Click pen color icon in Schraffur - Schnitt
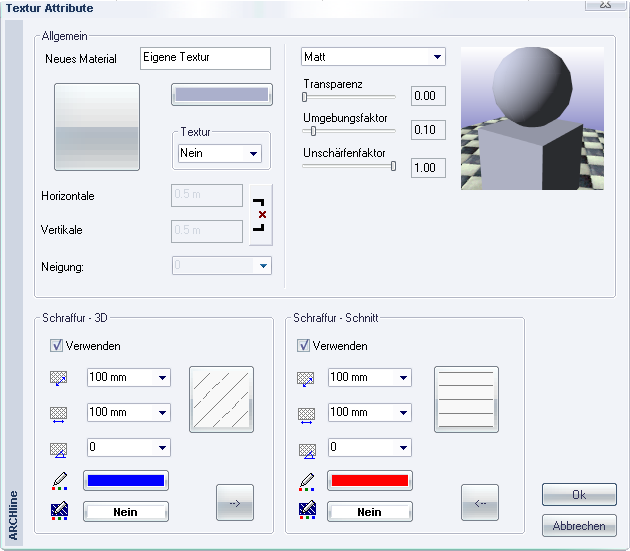The width and height of the screenshot is (630, 551). 307,481
